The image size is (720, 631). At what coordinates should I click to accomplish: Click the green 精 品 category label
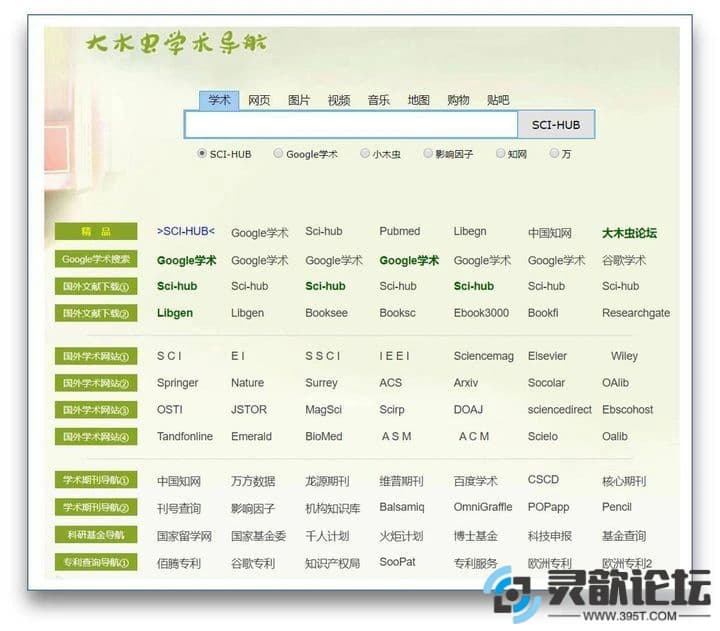[96, 231]
